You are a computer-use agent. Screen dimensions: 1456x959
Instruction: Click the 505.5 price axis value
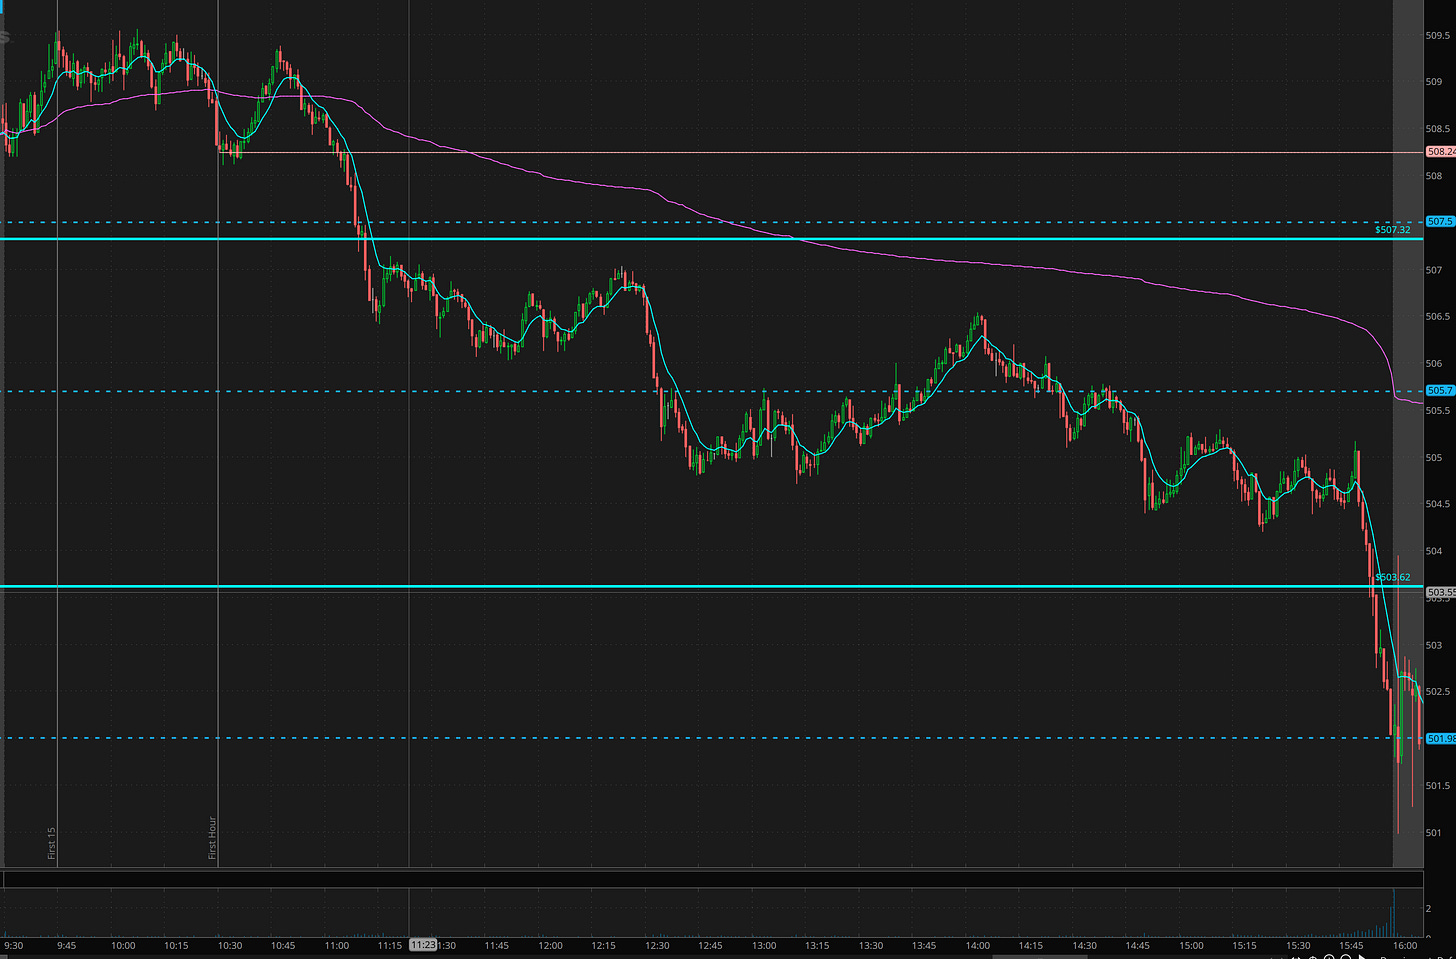coord(1437,411)
